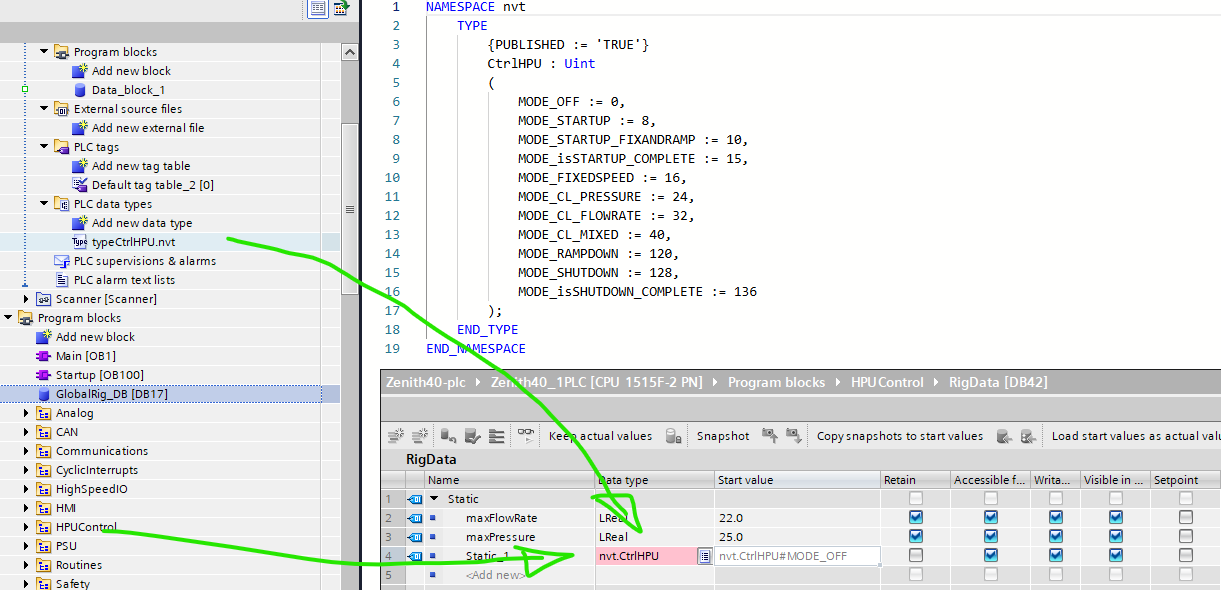Click Copy snapshots to start values
Image resolution: width=1221 pixels, height=590 pixels.
(x=899, y=436)
